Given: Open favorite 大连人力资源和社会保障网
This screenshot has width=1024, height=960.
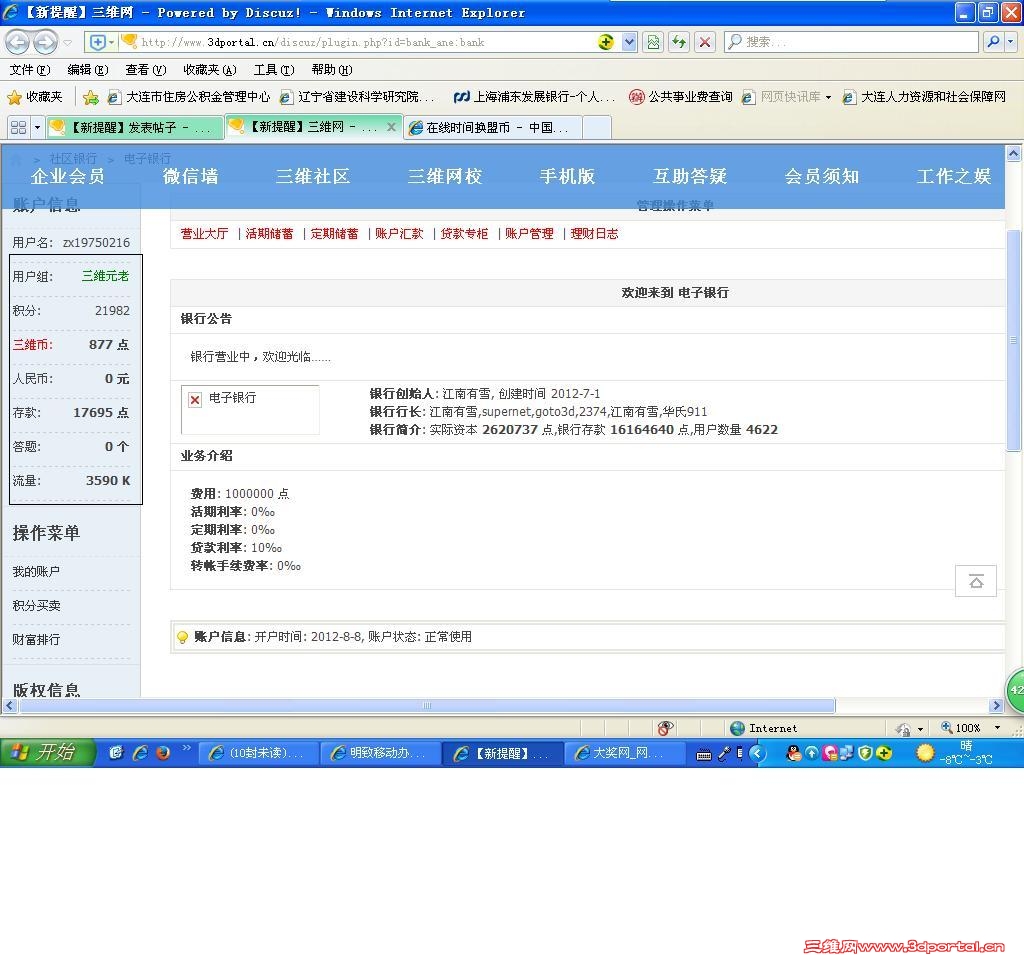Looking at the screenshot, I should coord(923,97).
